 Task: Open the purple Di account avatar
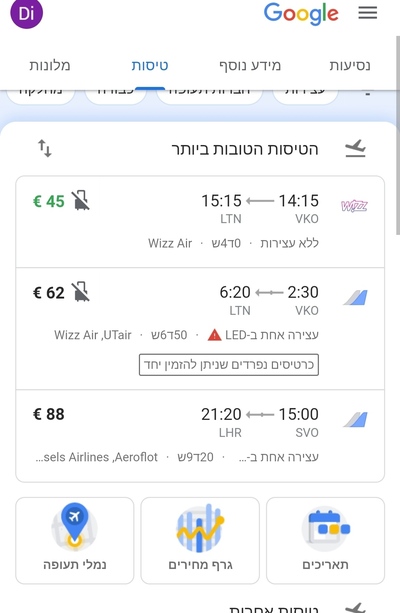(x=26, y=14)
